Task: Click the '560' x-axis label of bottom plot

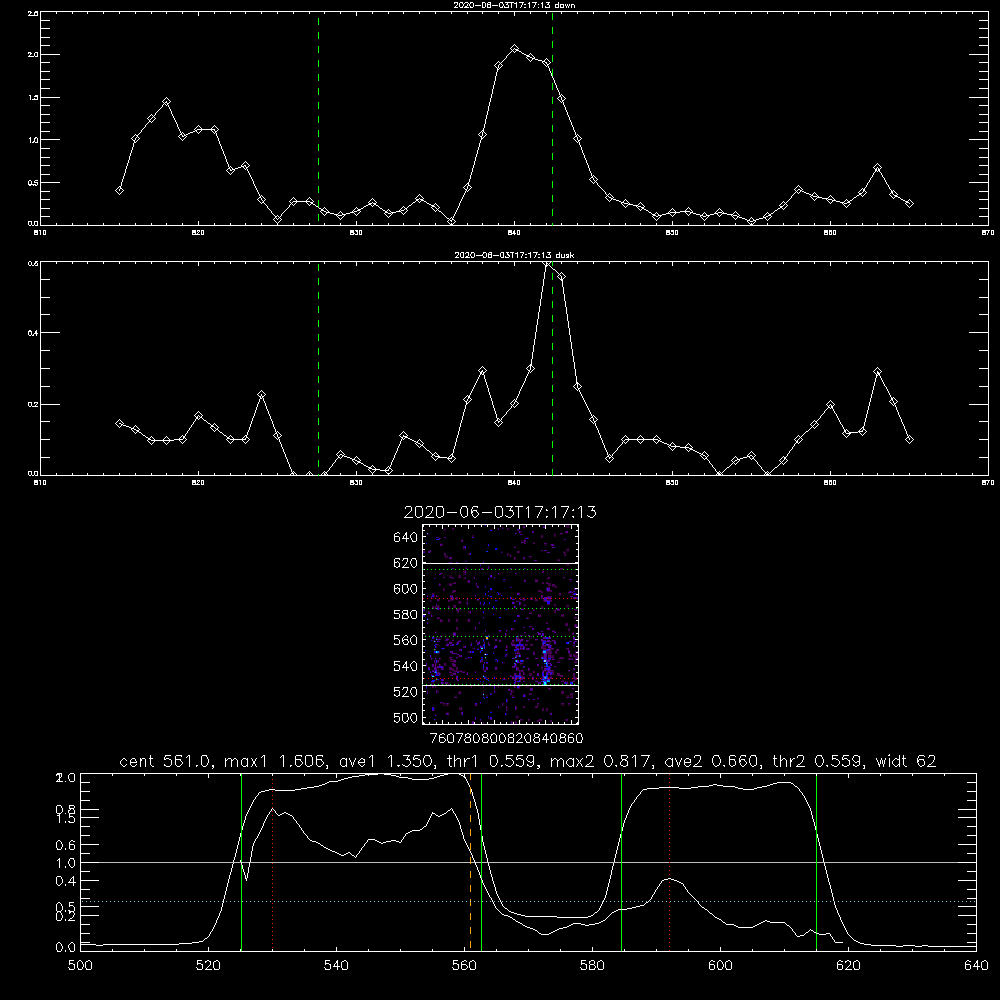Action: click(x=464, y=966)
